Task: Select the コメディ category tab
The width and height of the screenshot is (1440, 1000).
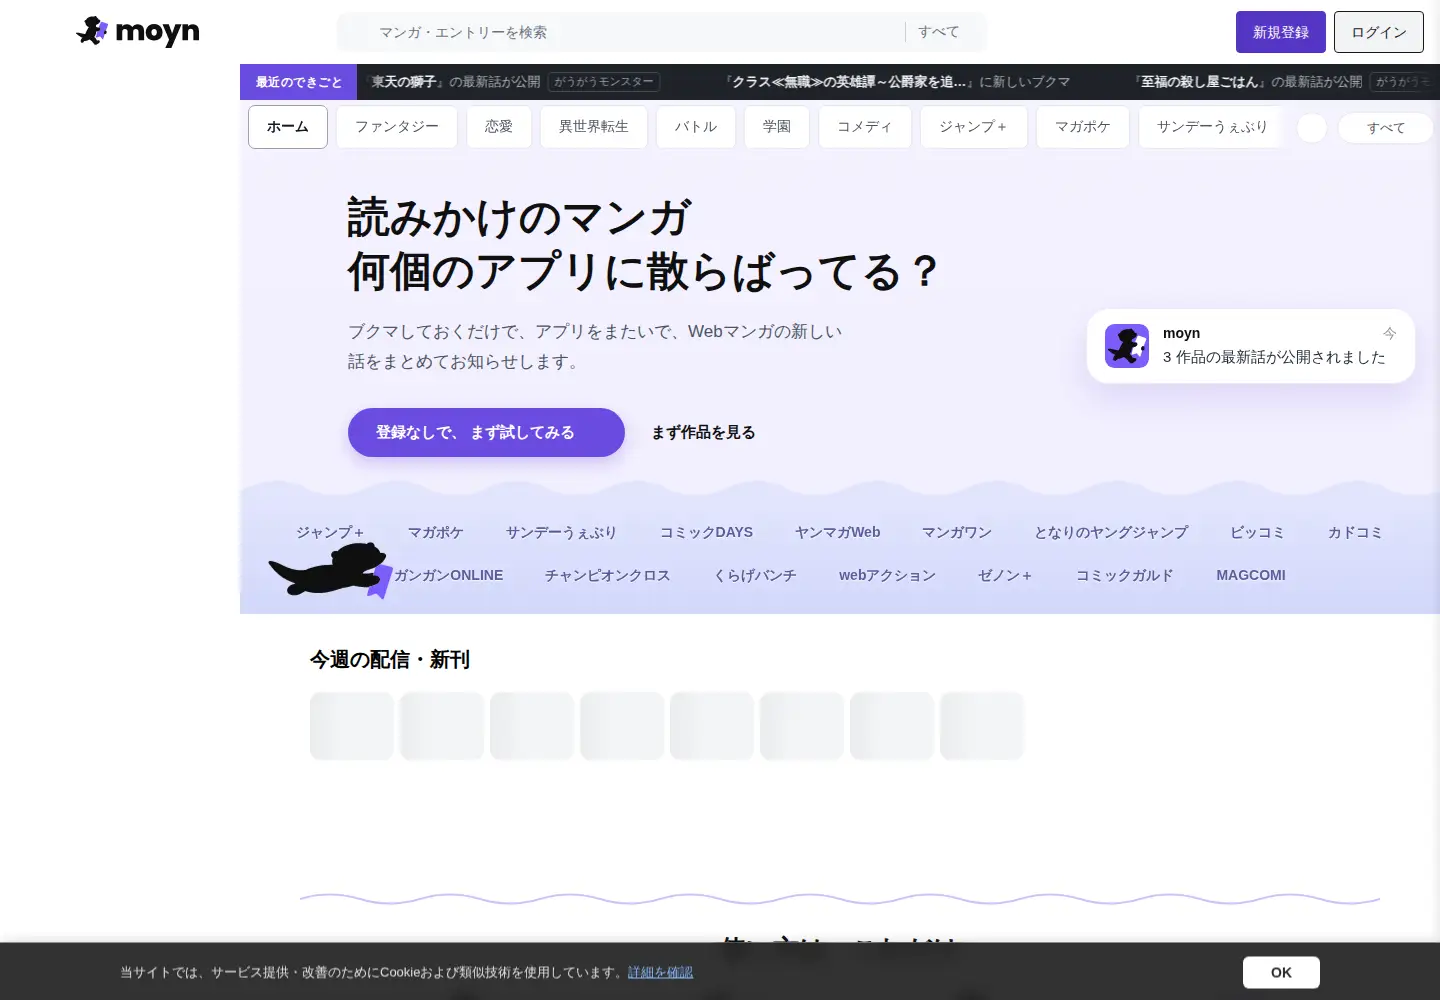Action: (865, 127)
